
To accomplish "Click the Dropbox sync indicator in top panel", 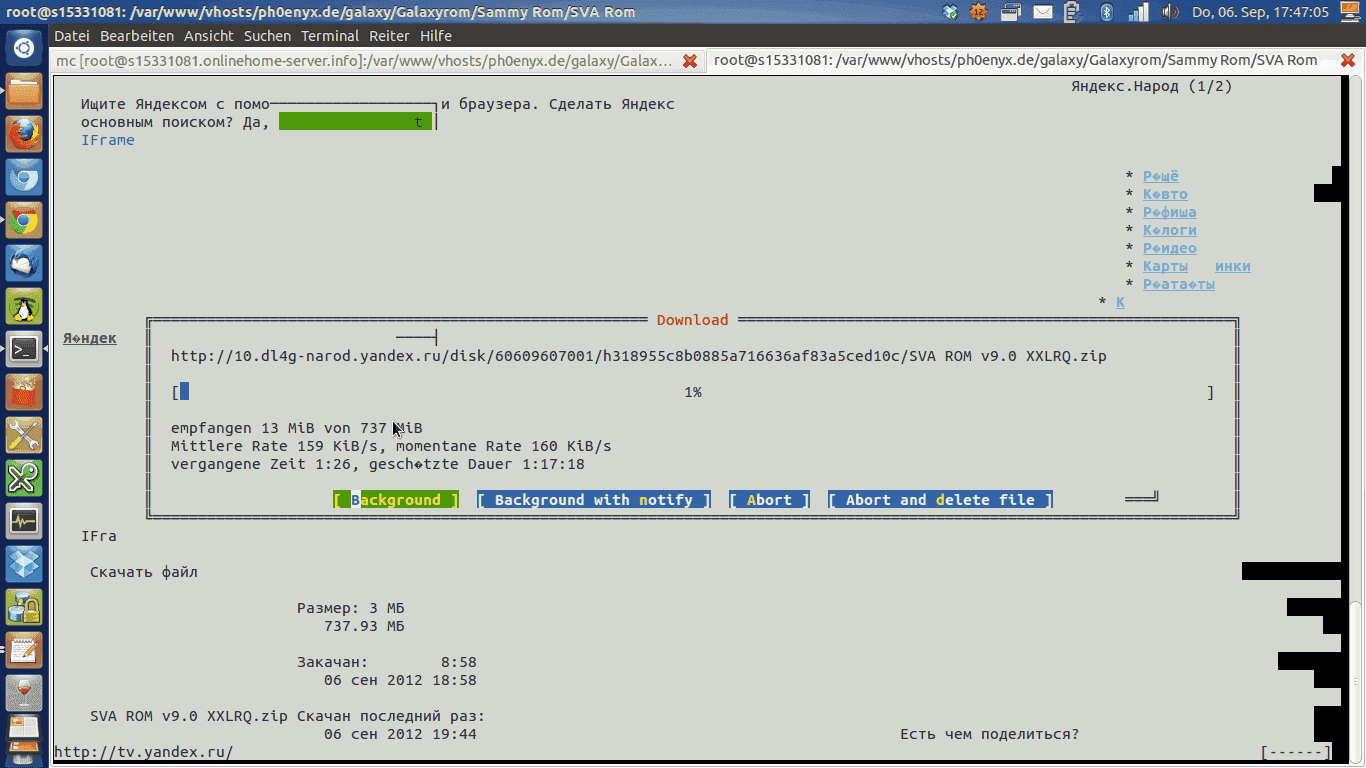I will tap(950, 12).
